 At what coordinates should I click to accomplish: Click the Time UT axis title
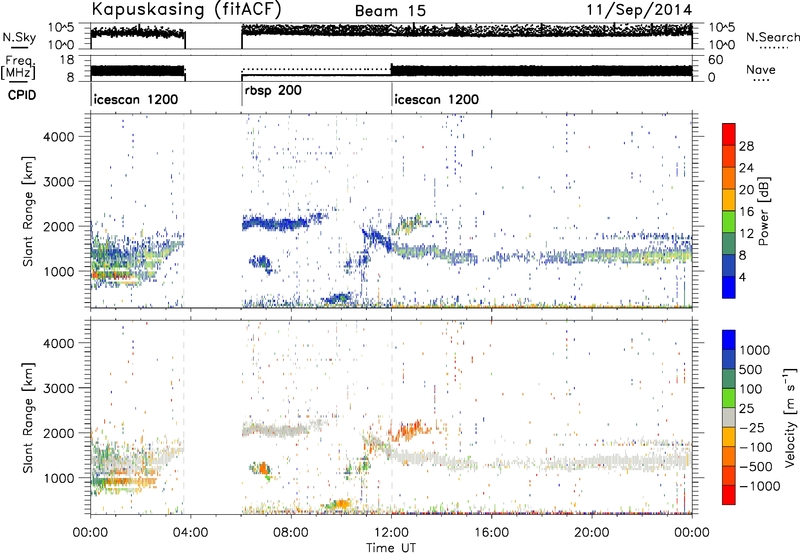(391, 548)
